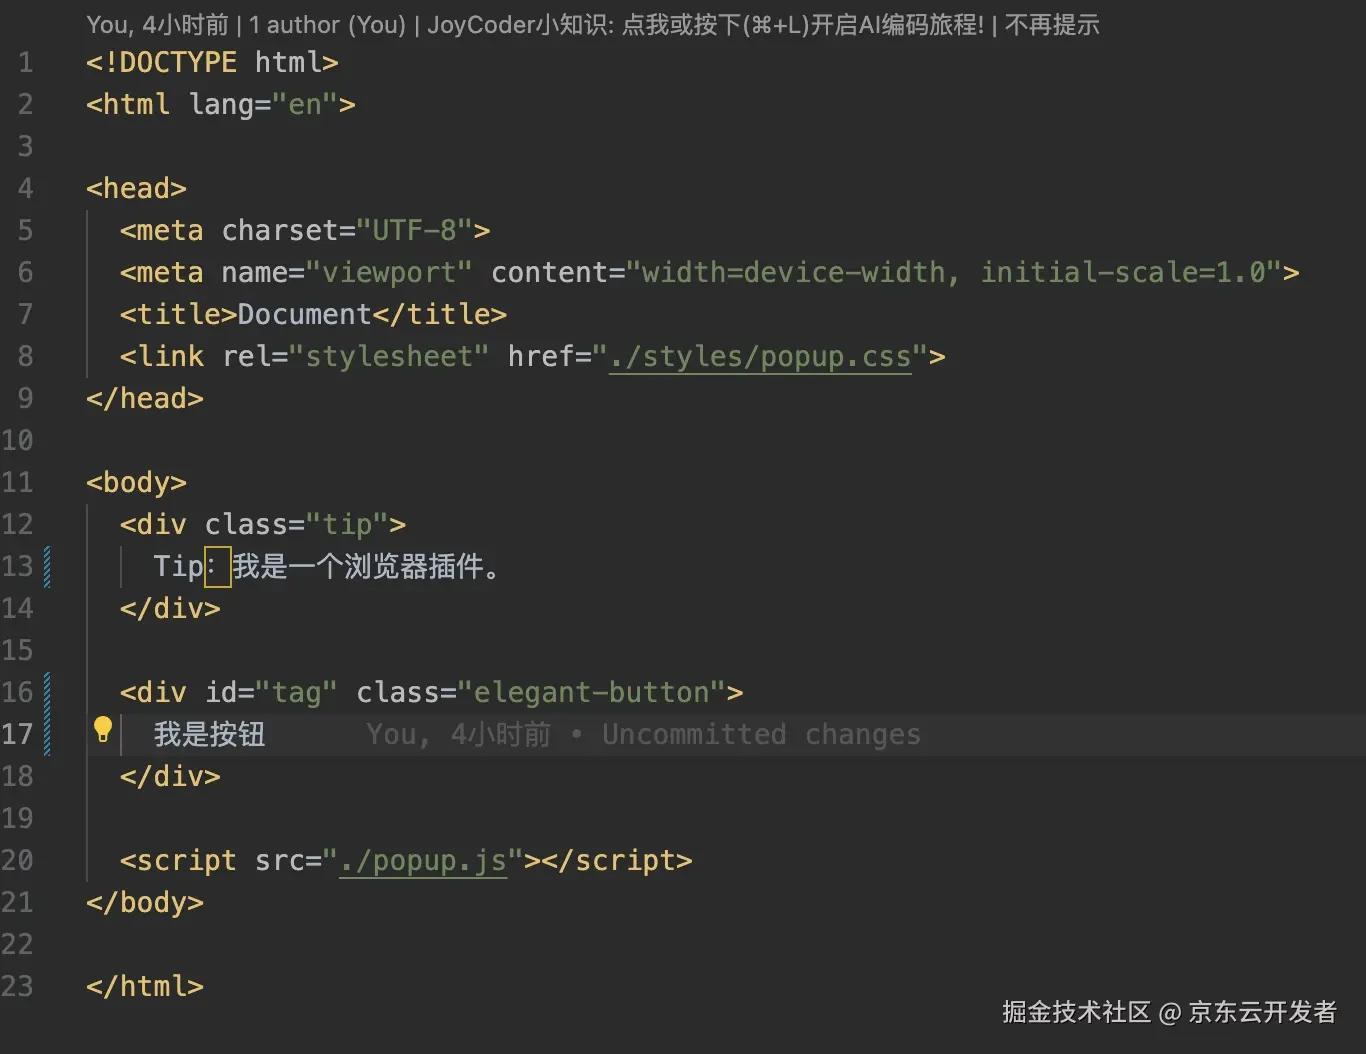Click line number 1 in the gutter
1366x1054 pixels.
point(26,63)
